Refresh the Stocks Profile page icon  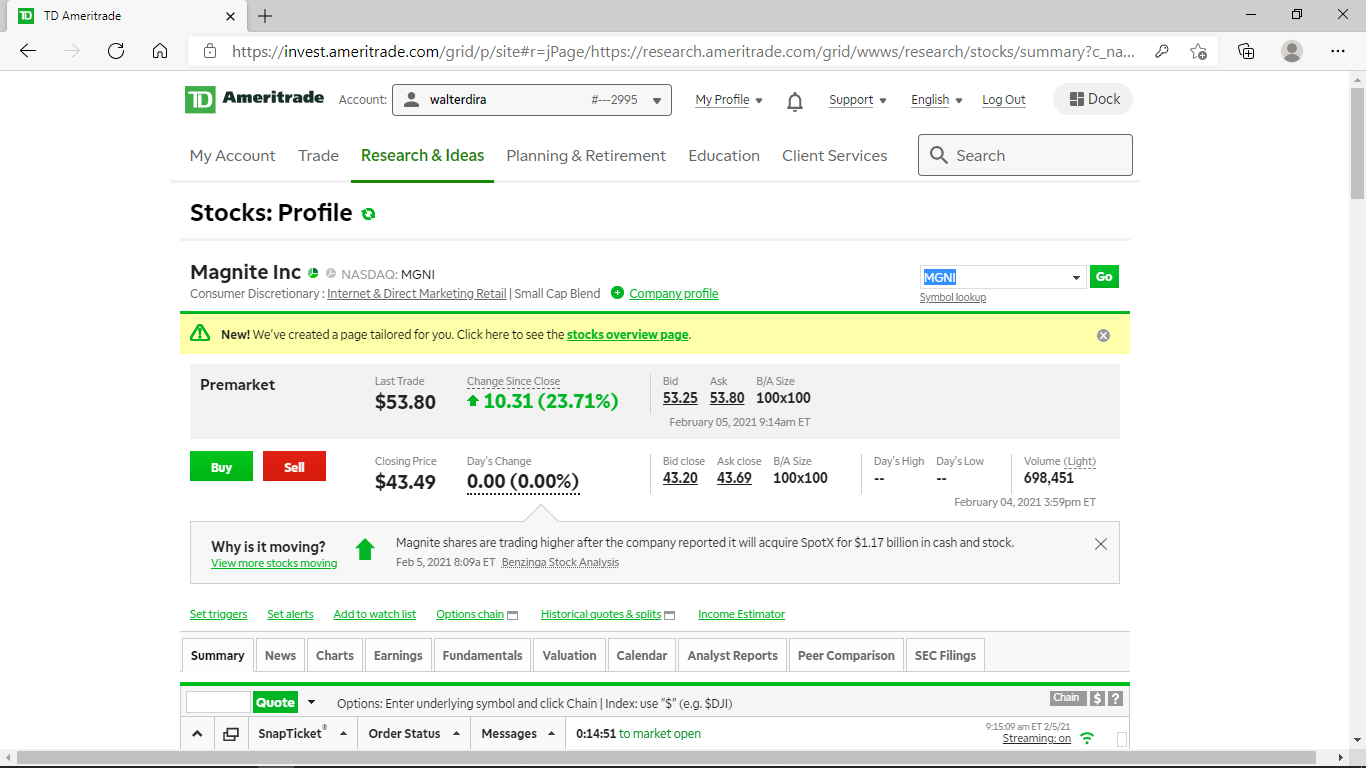[369, 214]
